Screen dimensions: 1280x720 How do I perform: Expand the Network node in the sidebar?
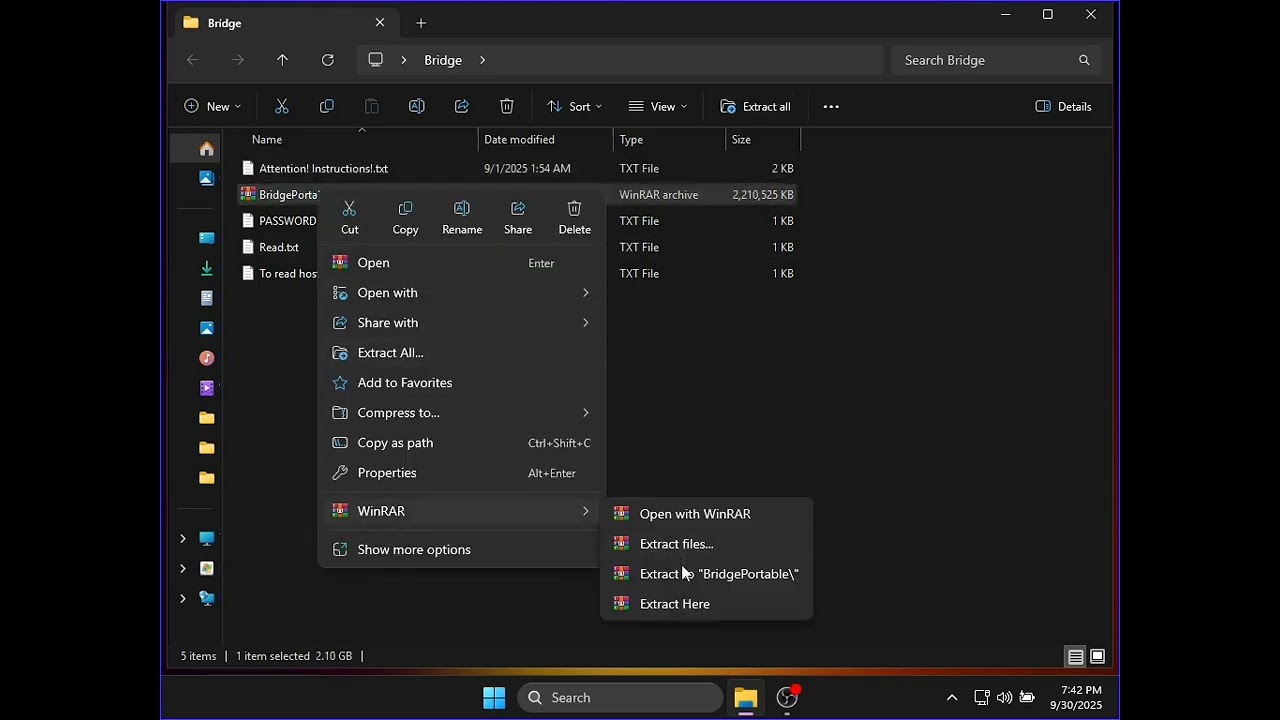[182, 598]
